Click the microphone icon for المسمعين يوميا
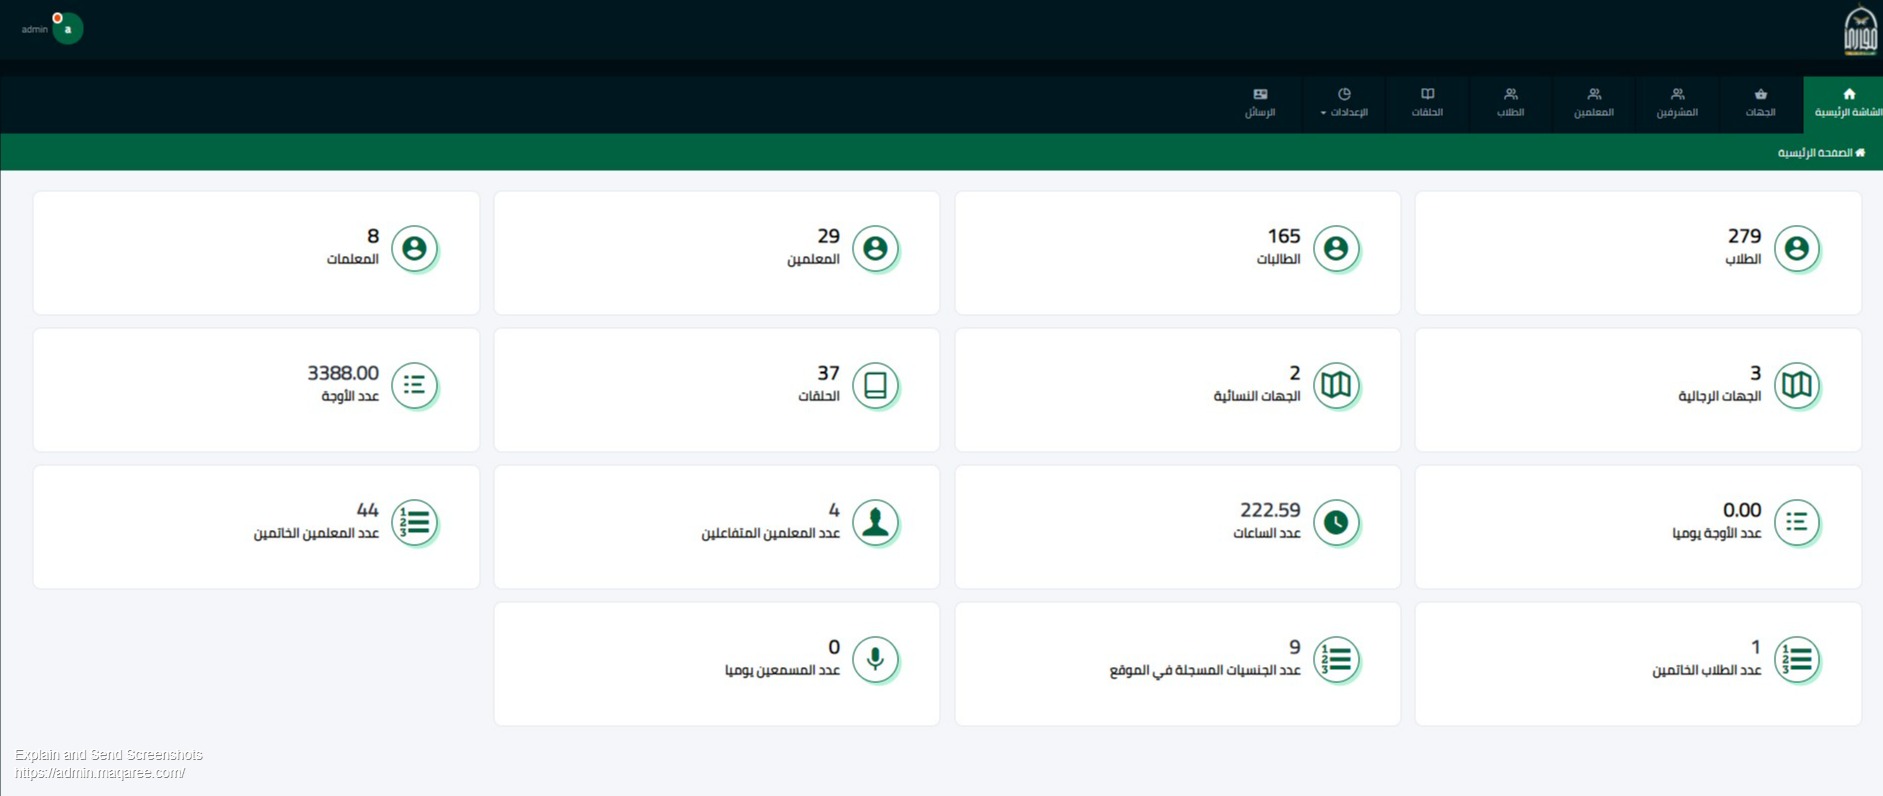 (875, 659)
